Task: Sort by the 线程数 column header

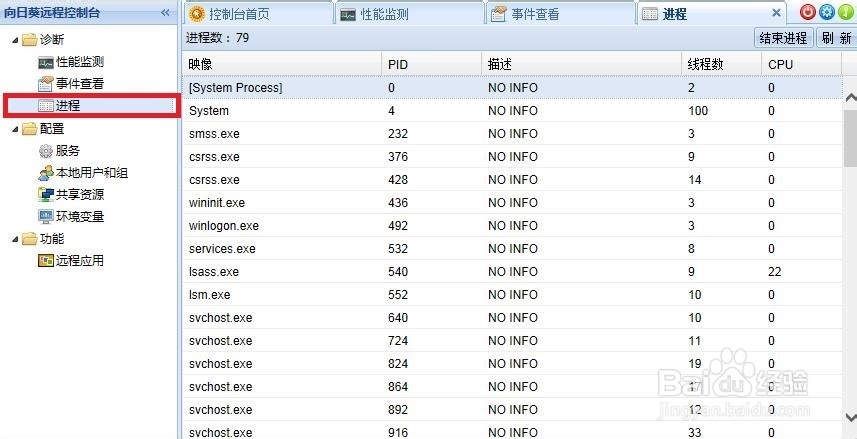Action: 721,65
